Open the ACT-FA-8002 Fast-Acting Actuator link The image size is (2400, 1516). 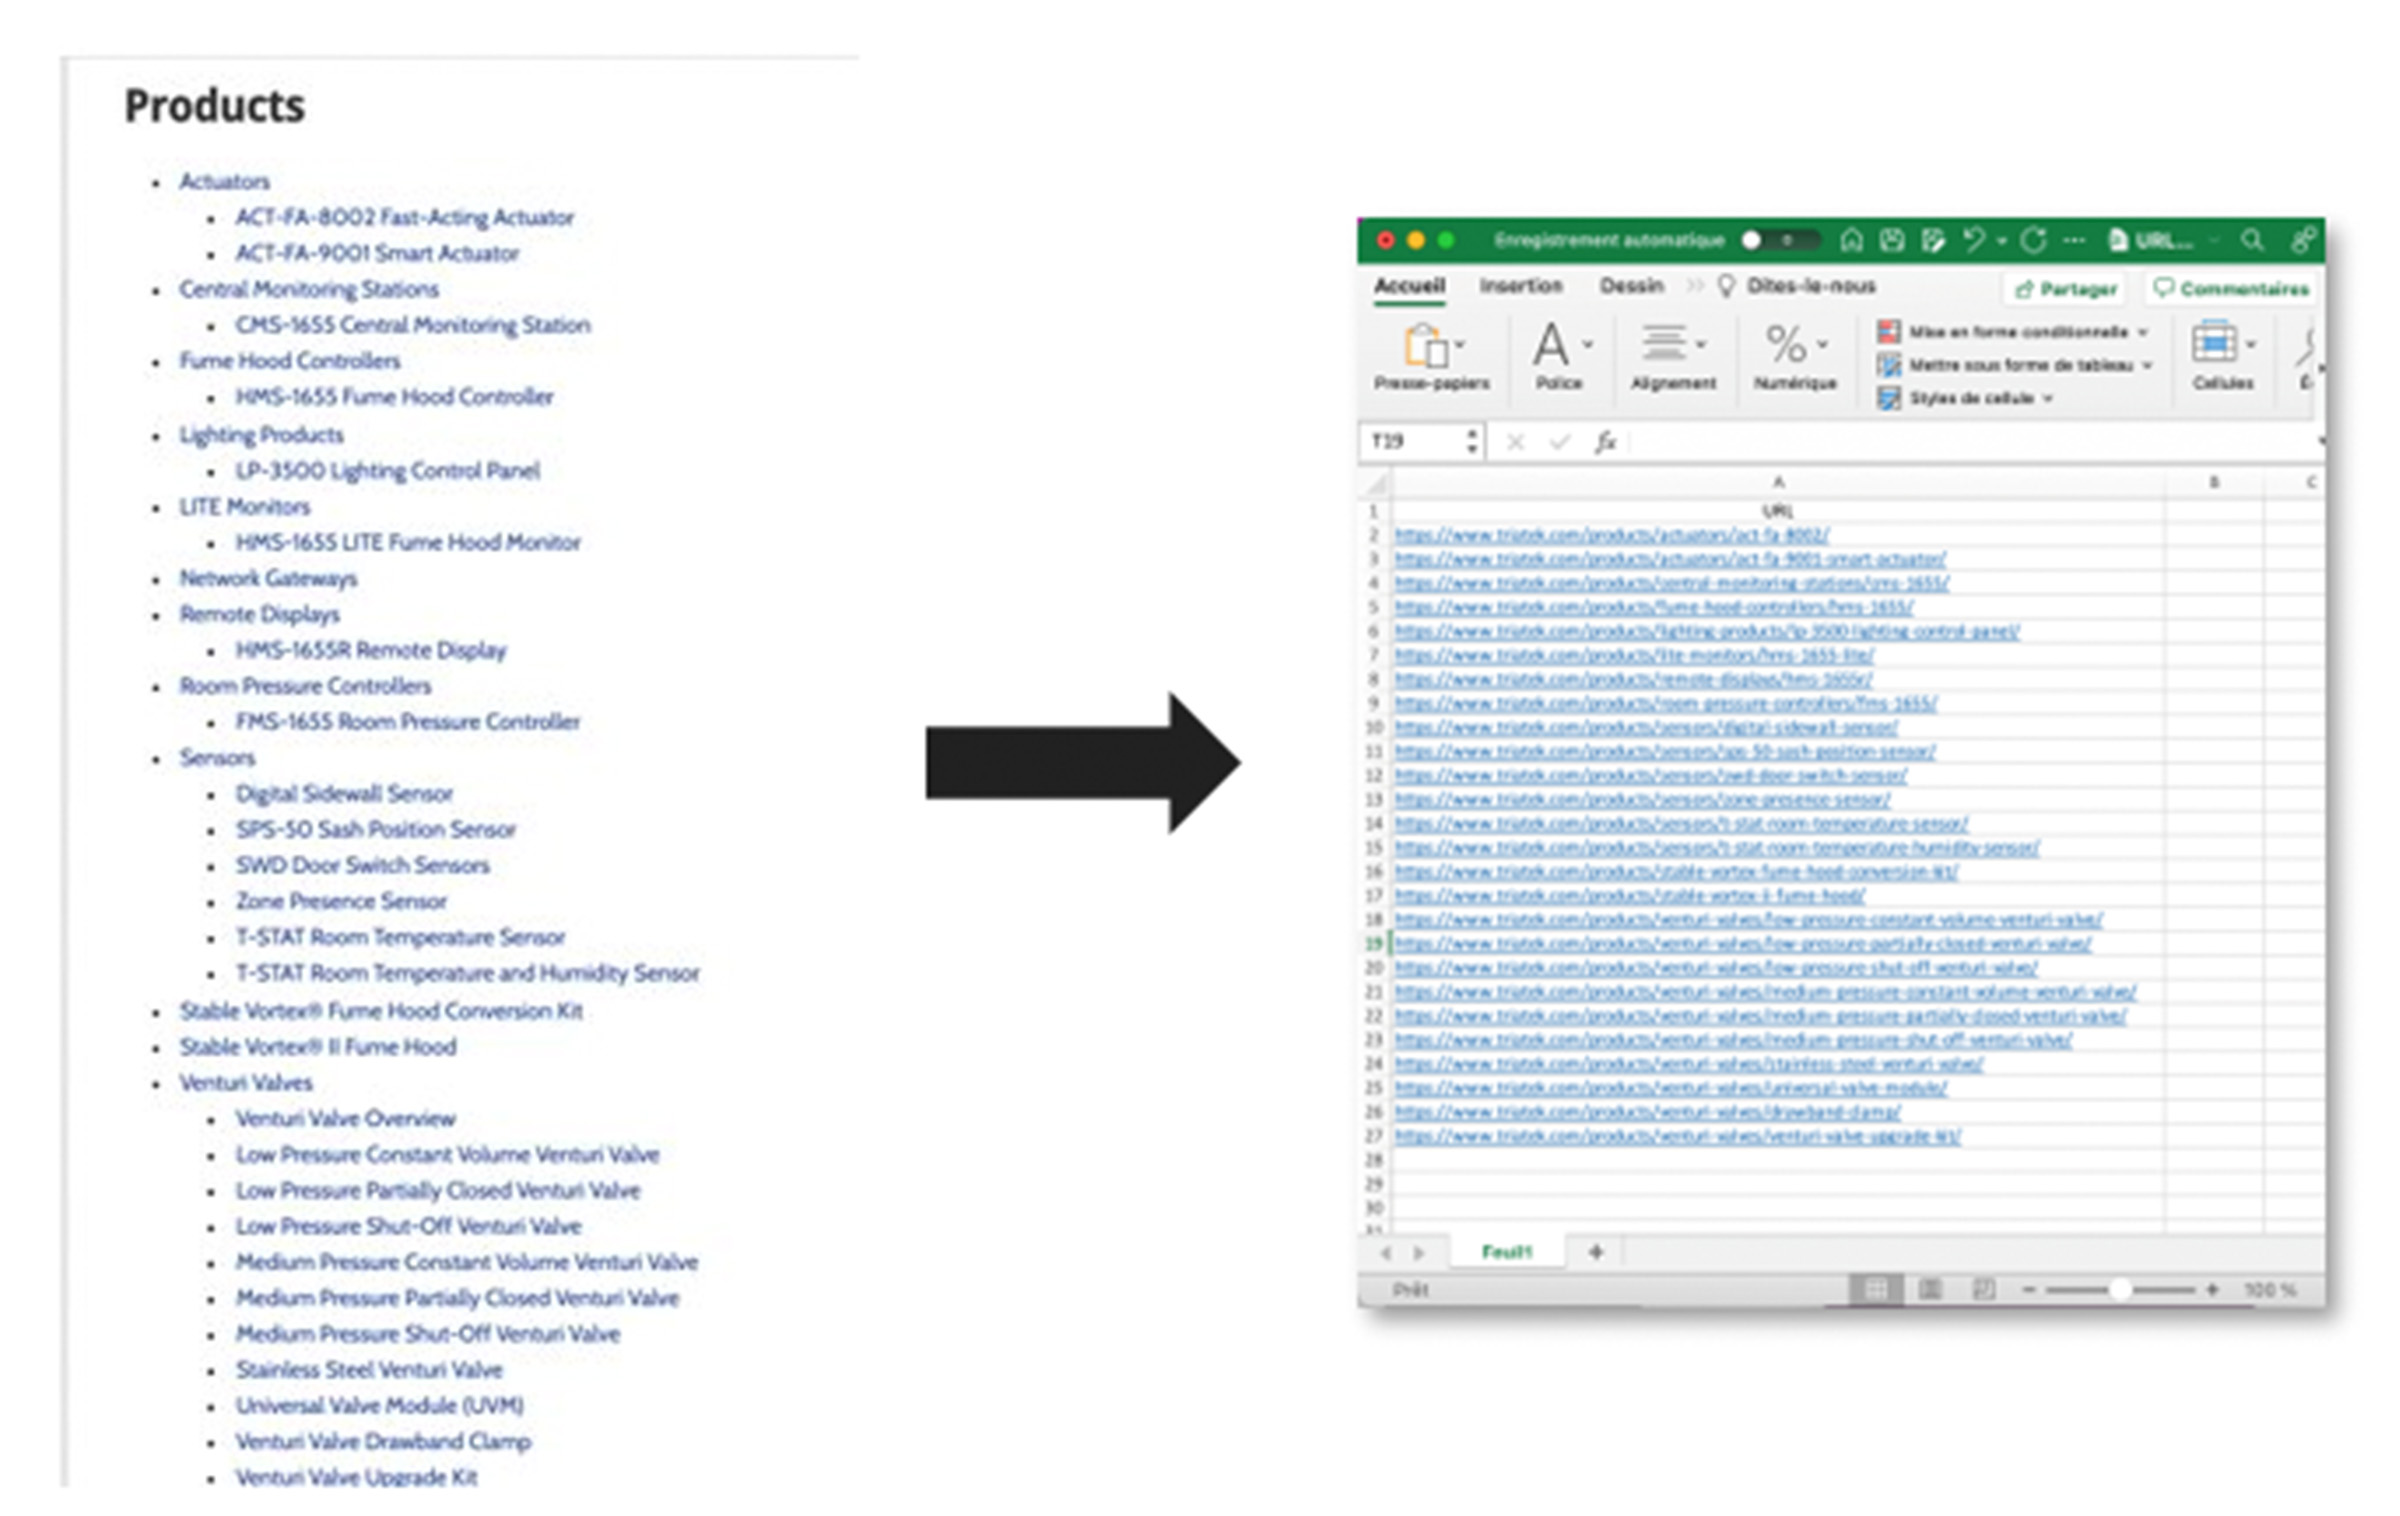point(404,217)
